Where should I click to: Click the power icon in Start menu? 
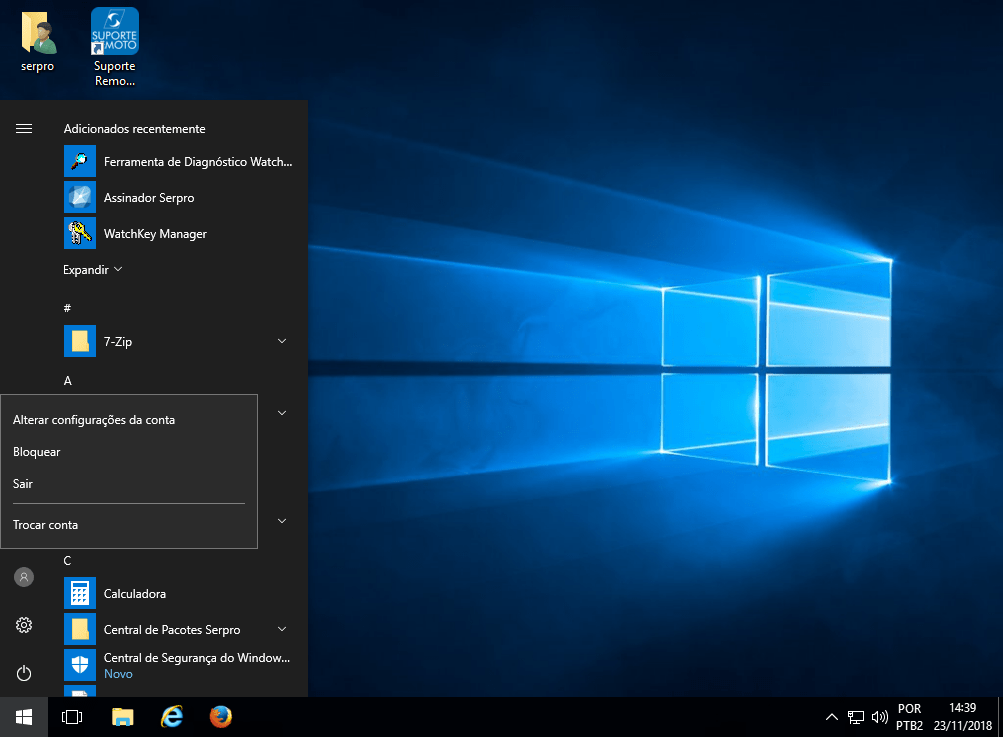[x=24, y=673]
